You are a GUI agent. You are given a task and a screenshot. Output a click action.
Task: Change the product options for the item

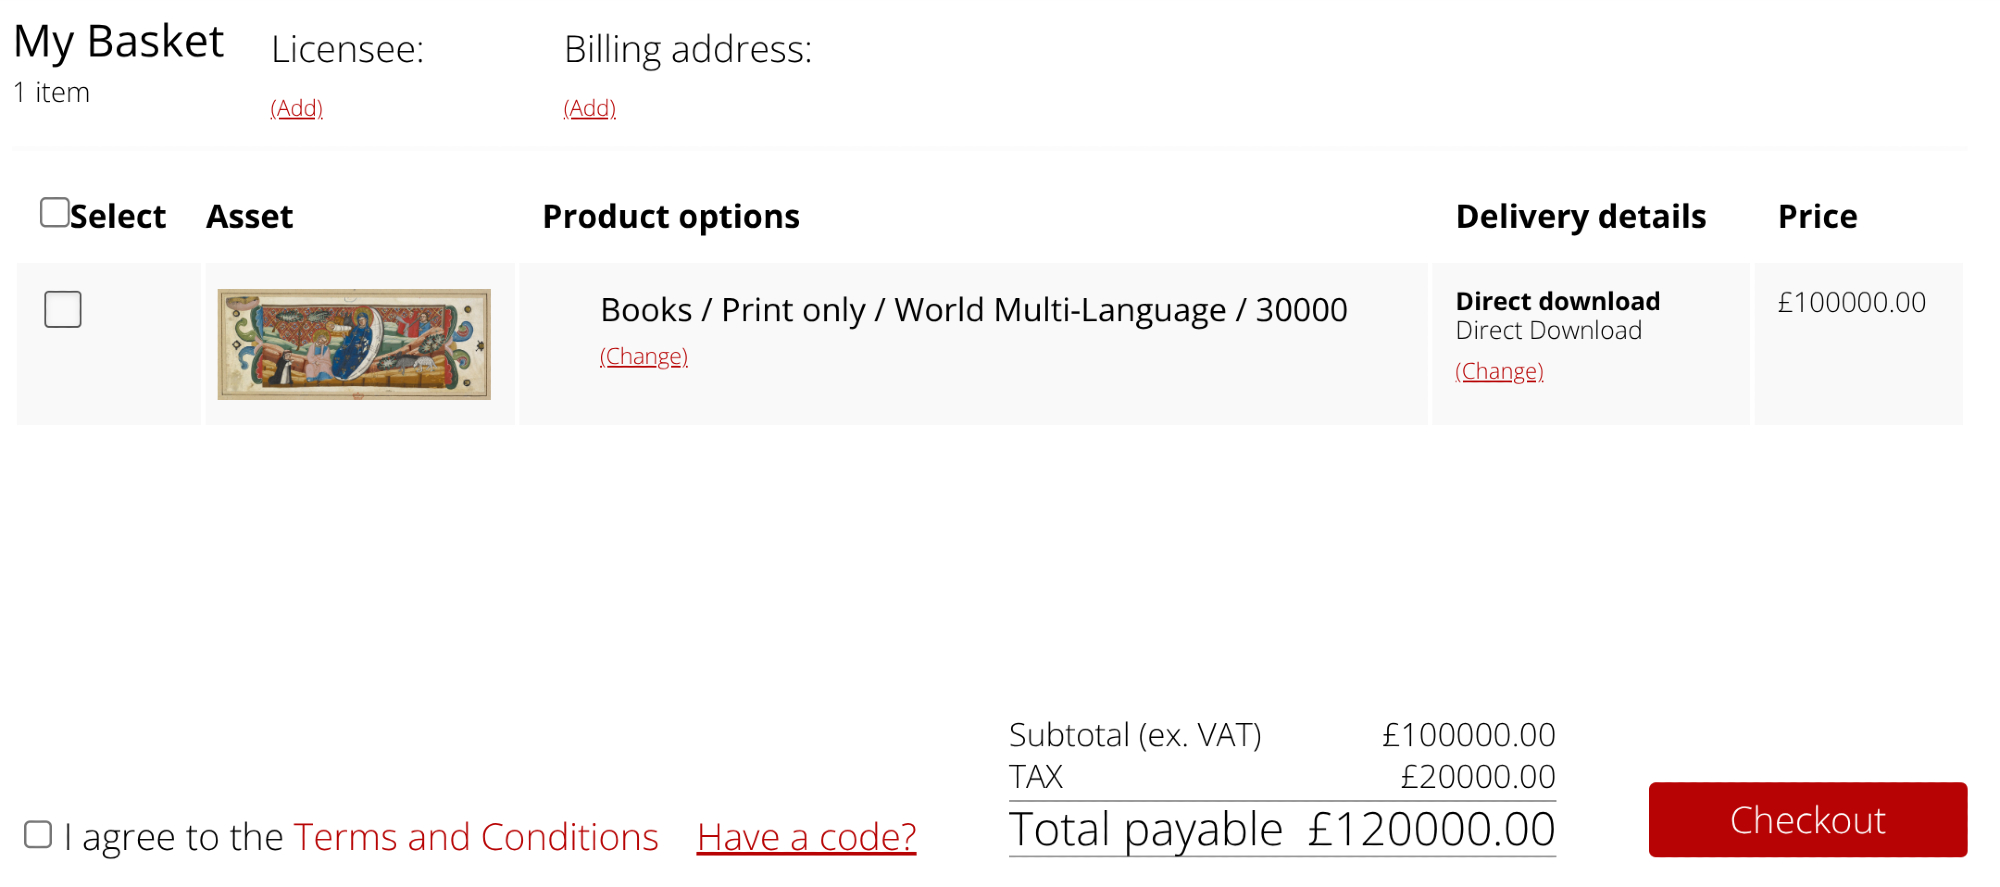(x=644, y=357)
